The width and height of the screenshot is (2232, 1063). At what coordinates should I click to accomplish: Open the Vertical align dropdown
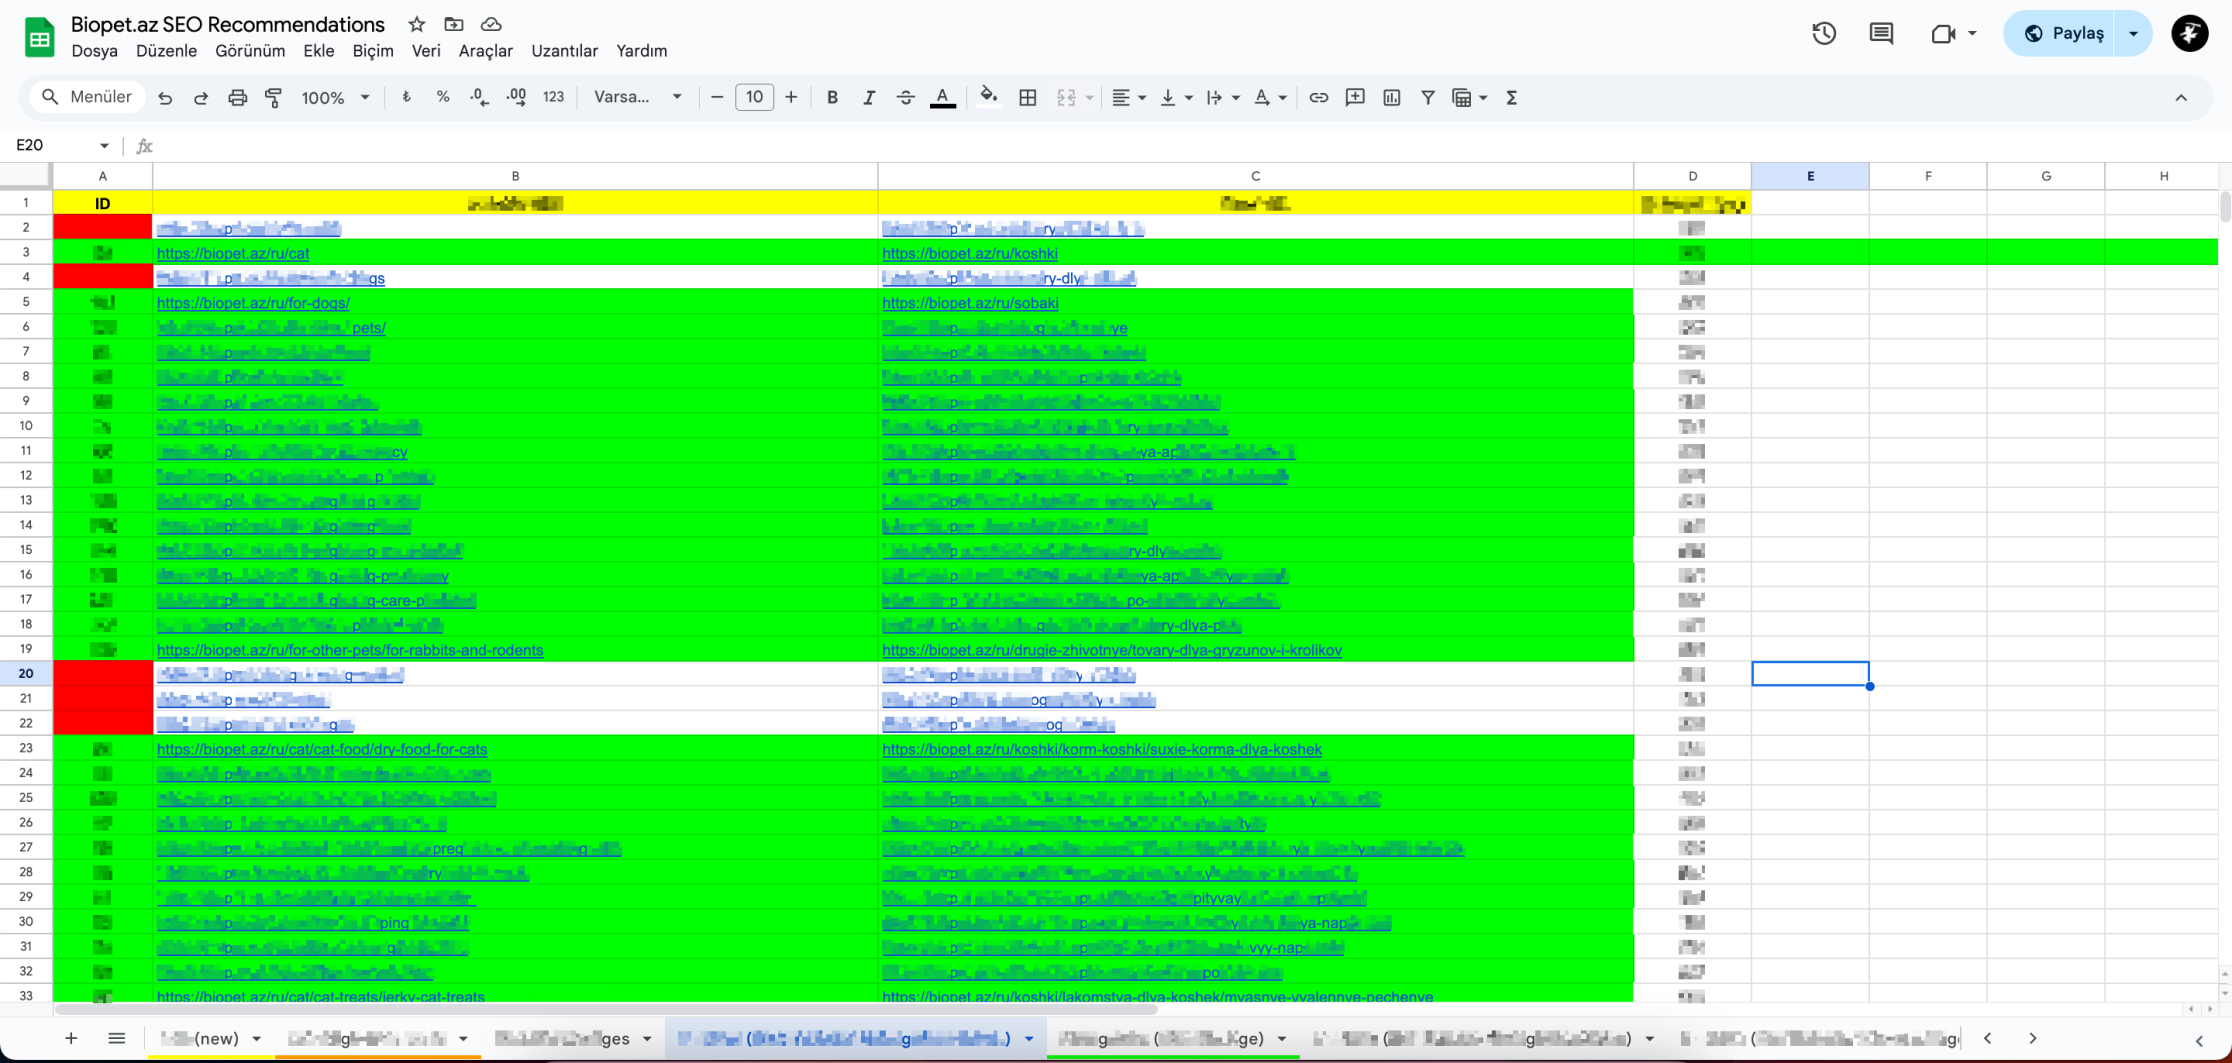(1175, 98)
